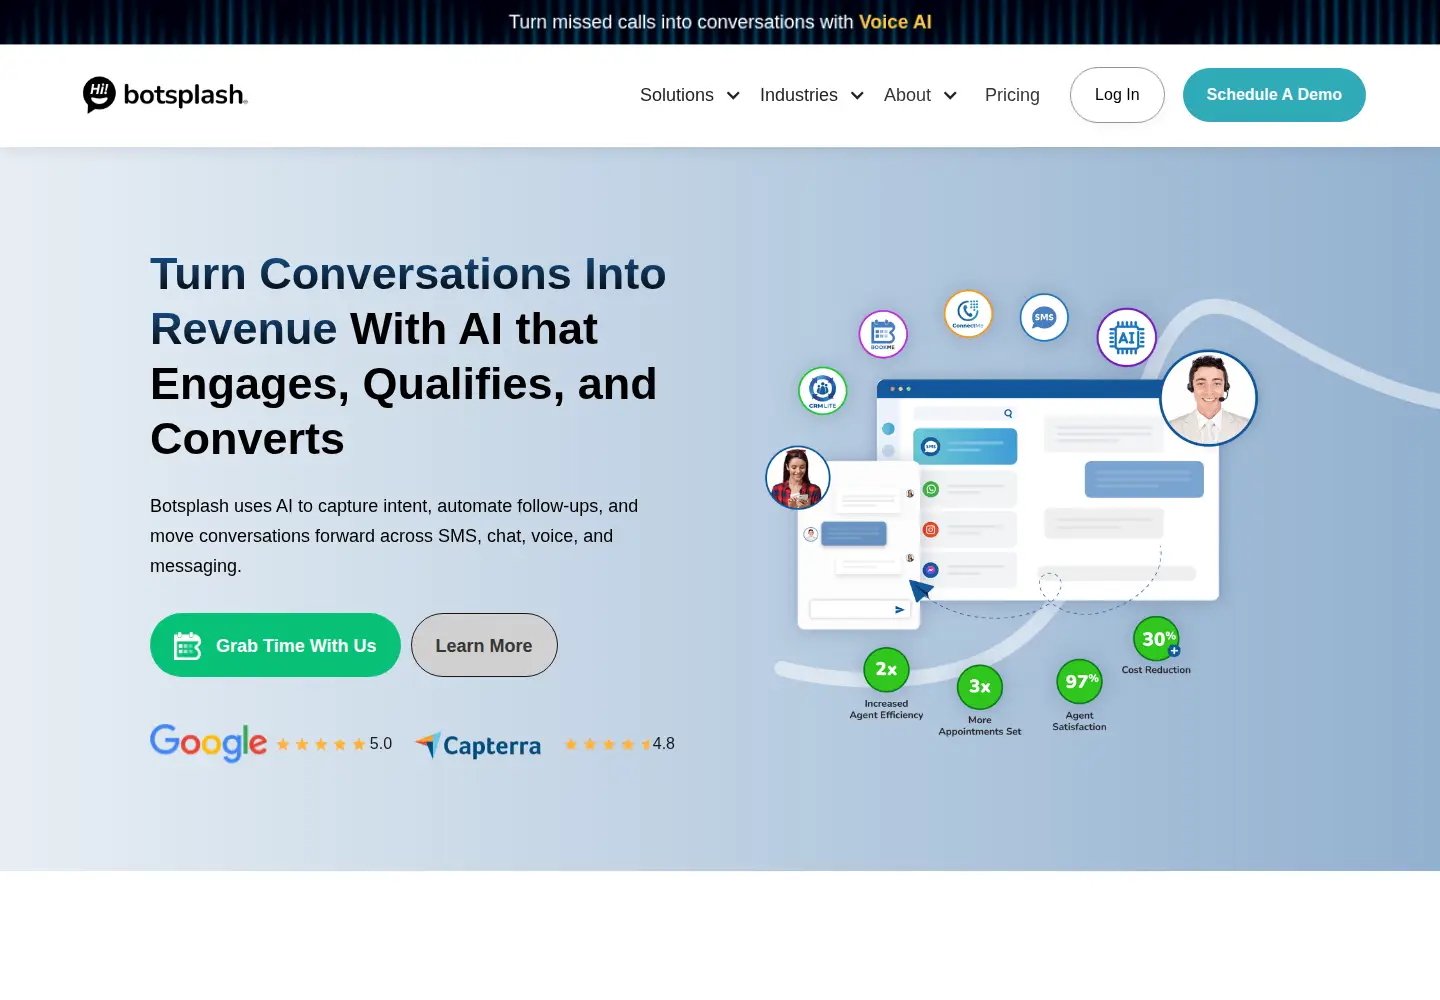Click the Capterra 4.8 rating value
The width and height of the screenshot is (1440, 1000).
pyautogui.click(x=664, y=744)
